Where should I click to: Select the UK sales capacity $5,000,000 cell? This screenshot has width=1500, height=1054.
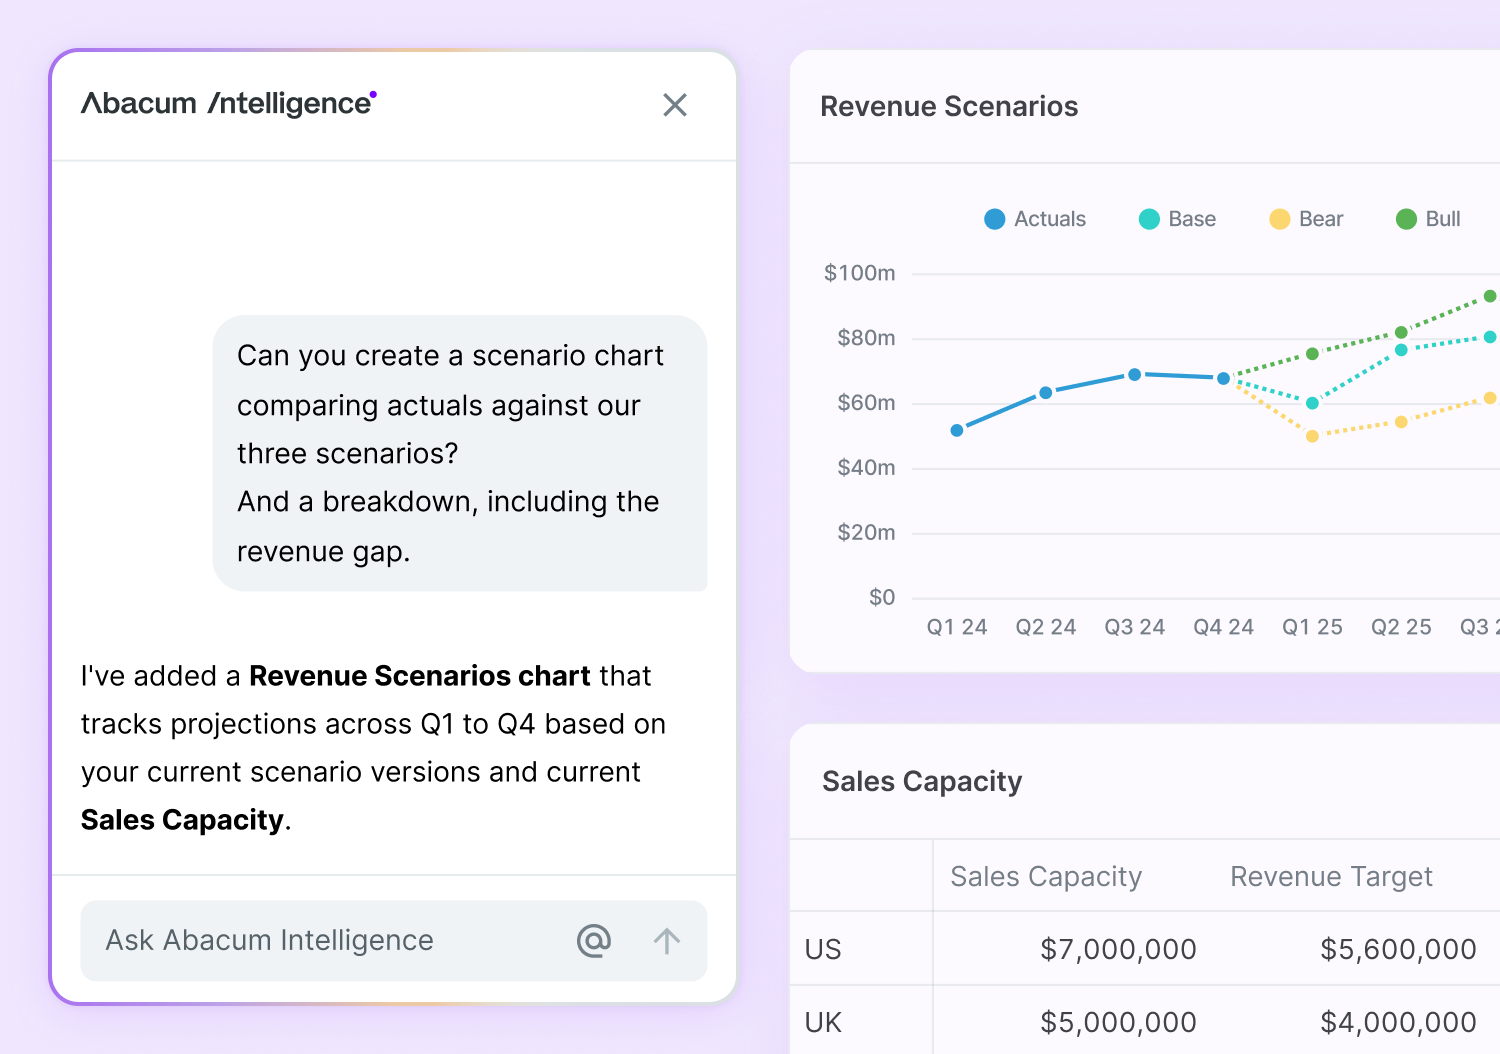[1118, 1022]
